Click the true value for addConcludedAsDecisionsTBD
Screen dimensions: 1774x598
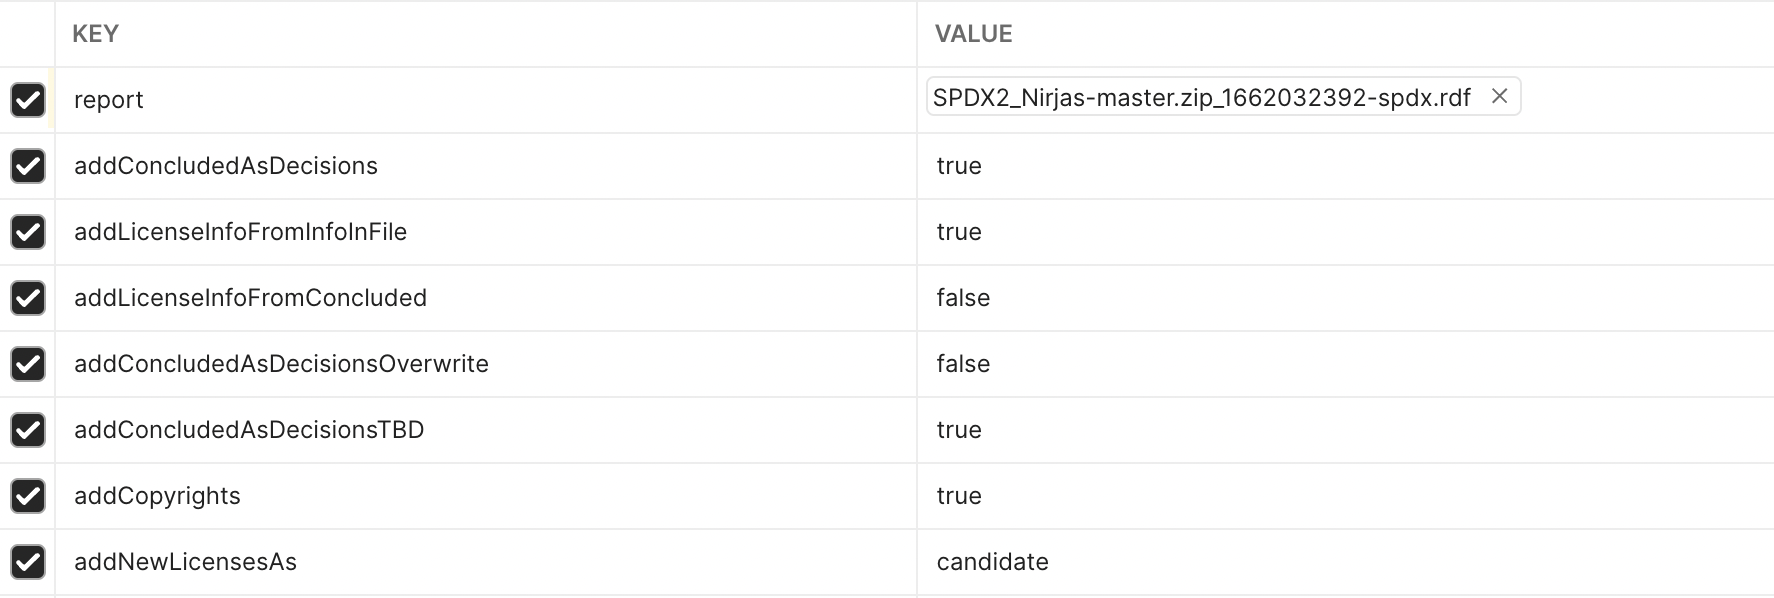(958, 430)
